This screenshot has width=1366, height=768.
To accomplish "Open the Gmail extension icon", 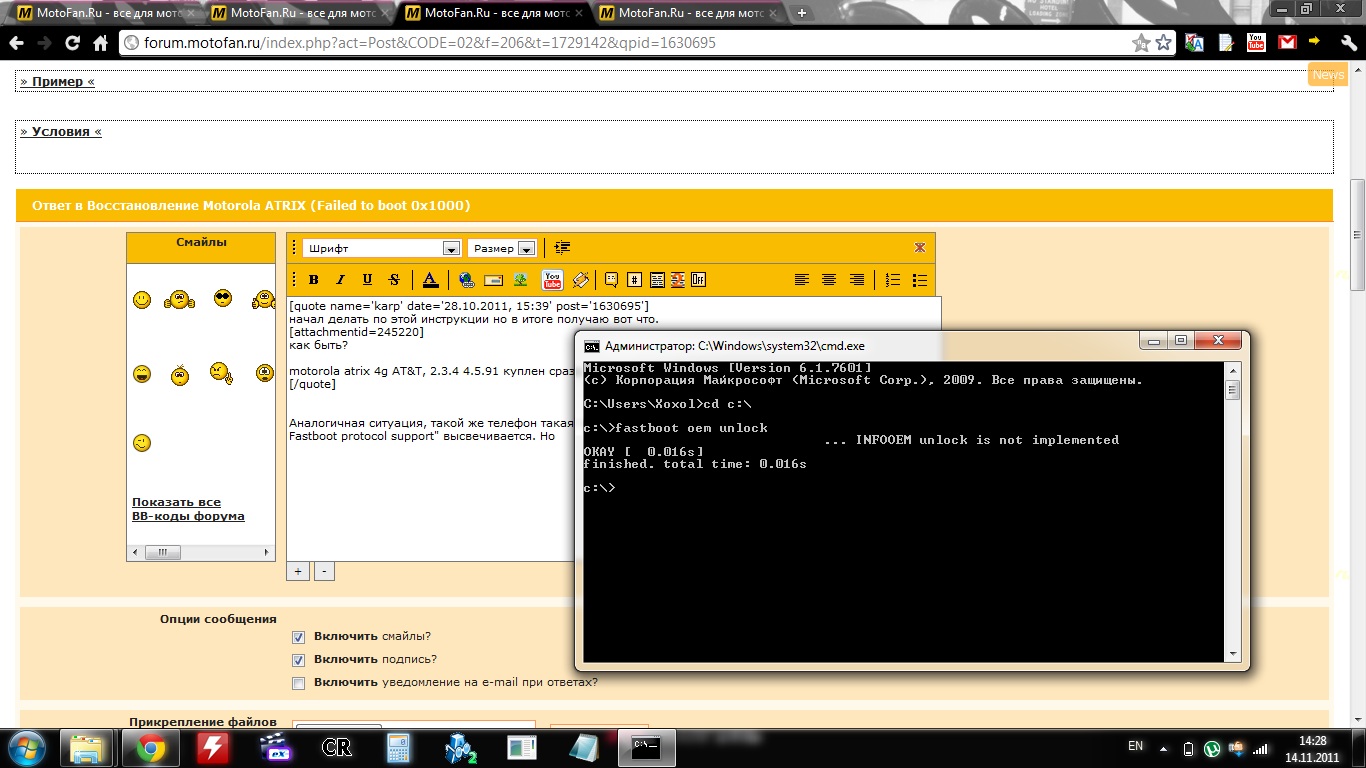I will coord(1287,43).
